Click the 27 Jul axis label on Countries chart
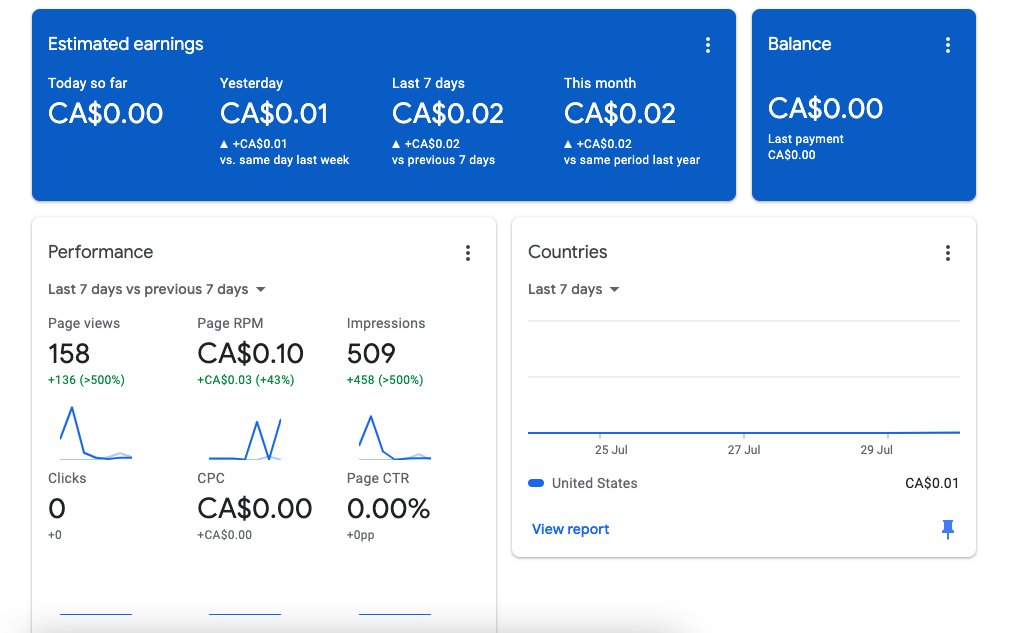The height and width of the screenshot is (633, 1020). [x=744, y=450]
